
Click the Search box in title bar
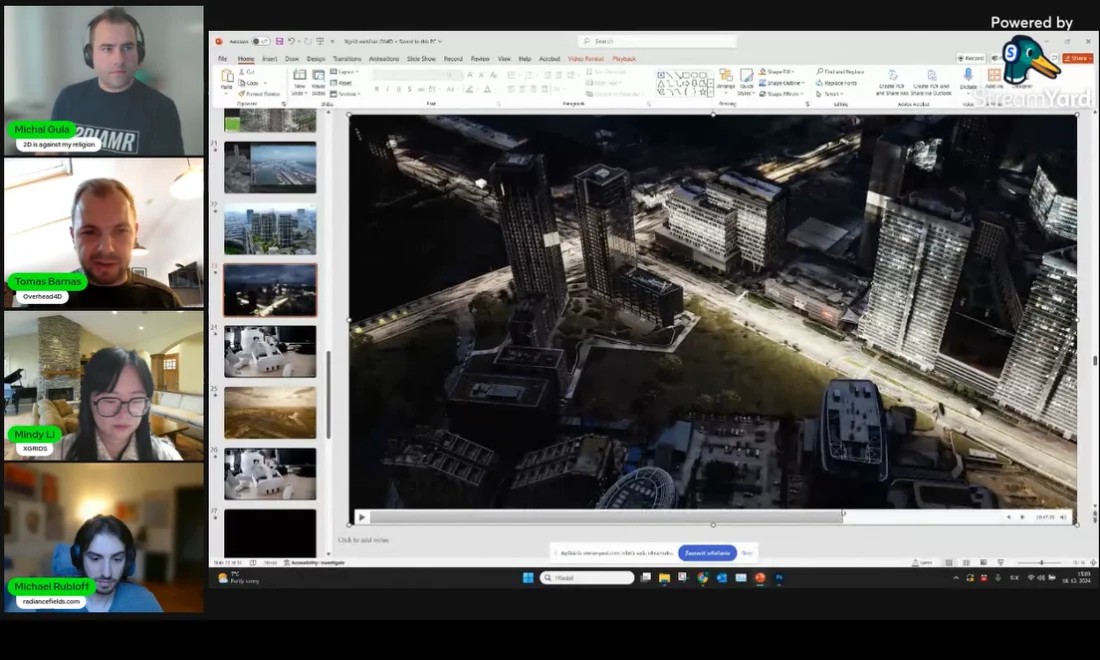tap(657, 41)
